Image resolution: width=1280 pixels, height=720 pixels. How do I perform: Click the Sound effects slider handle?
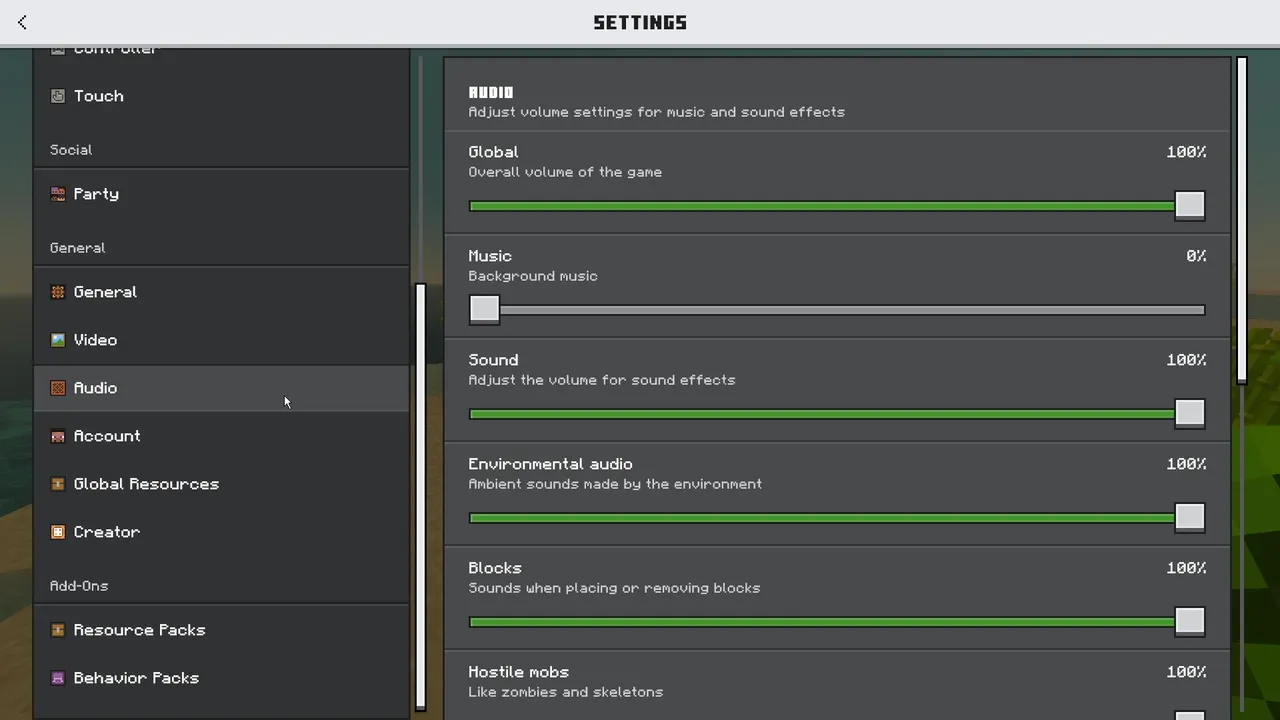click(1190, 413)
